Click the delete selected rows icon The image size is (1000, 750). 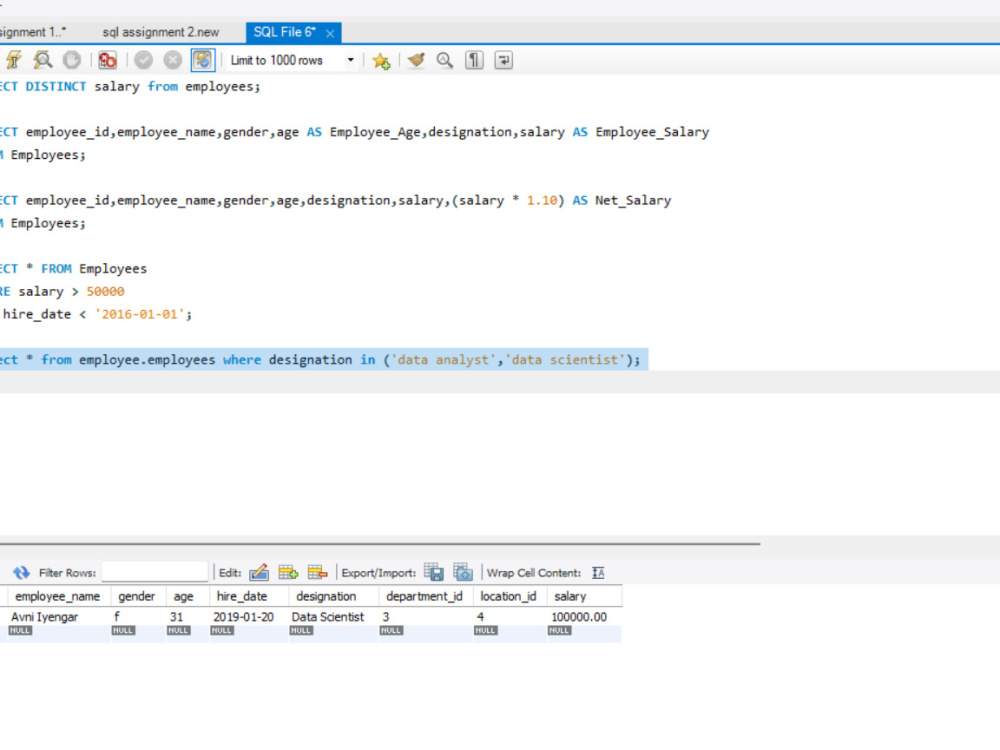(317, 572)
